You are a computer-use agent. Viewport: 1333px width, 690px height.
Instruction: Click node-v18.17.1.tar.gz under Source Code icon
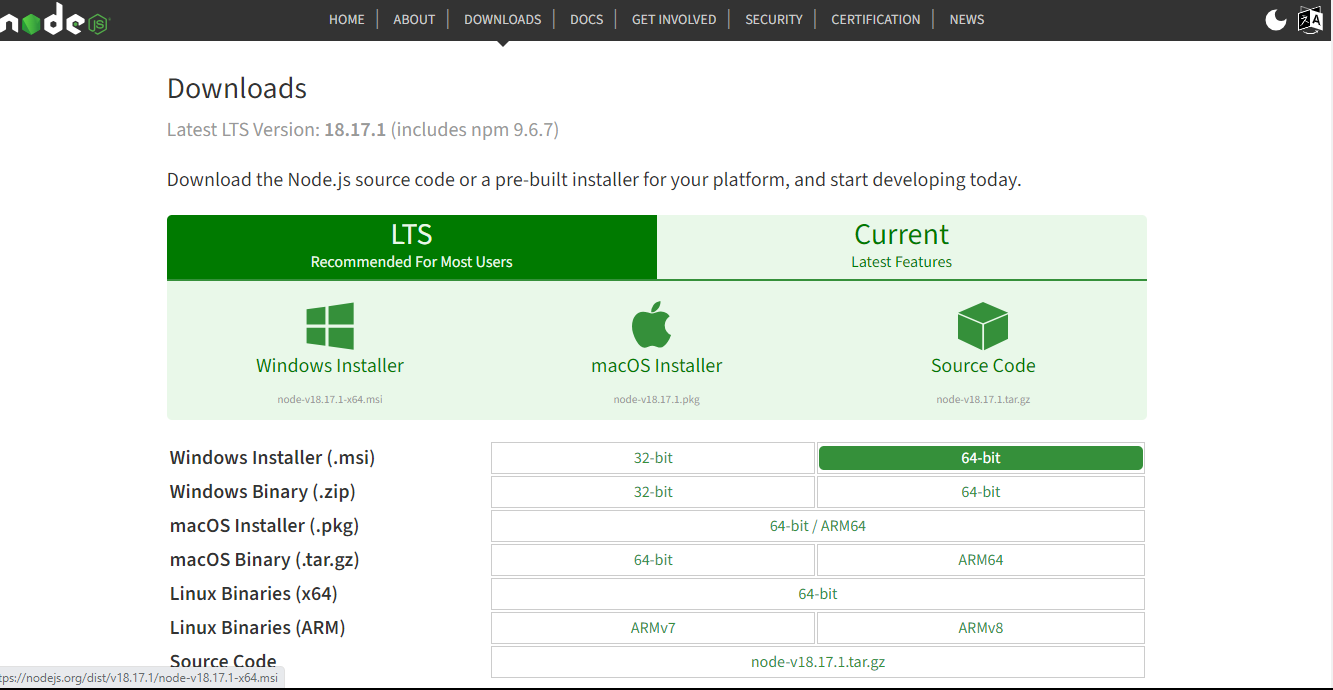click(983, 399)
